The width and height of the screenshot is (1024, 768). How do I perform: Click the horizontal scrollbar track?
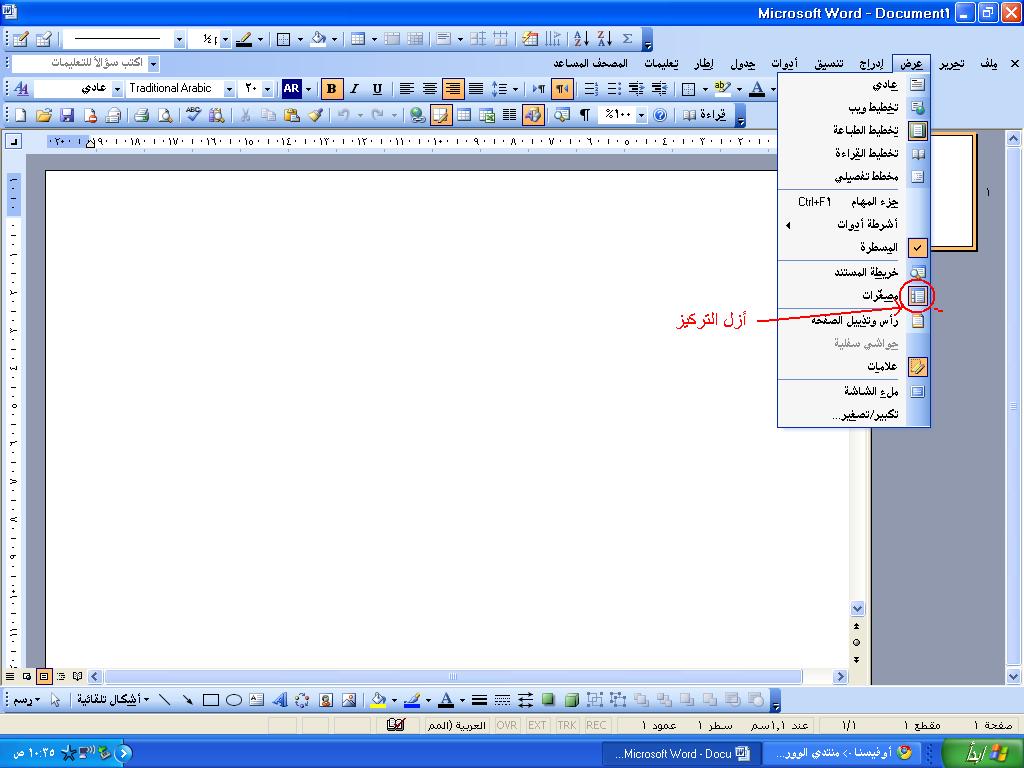tap(453, 677)
